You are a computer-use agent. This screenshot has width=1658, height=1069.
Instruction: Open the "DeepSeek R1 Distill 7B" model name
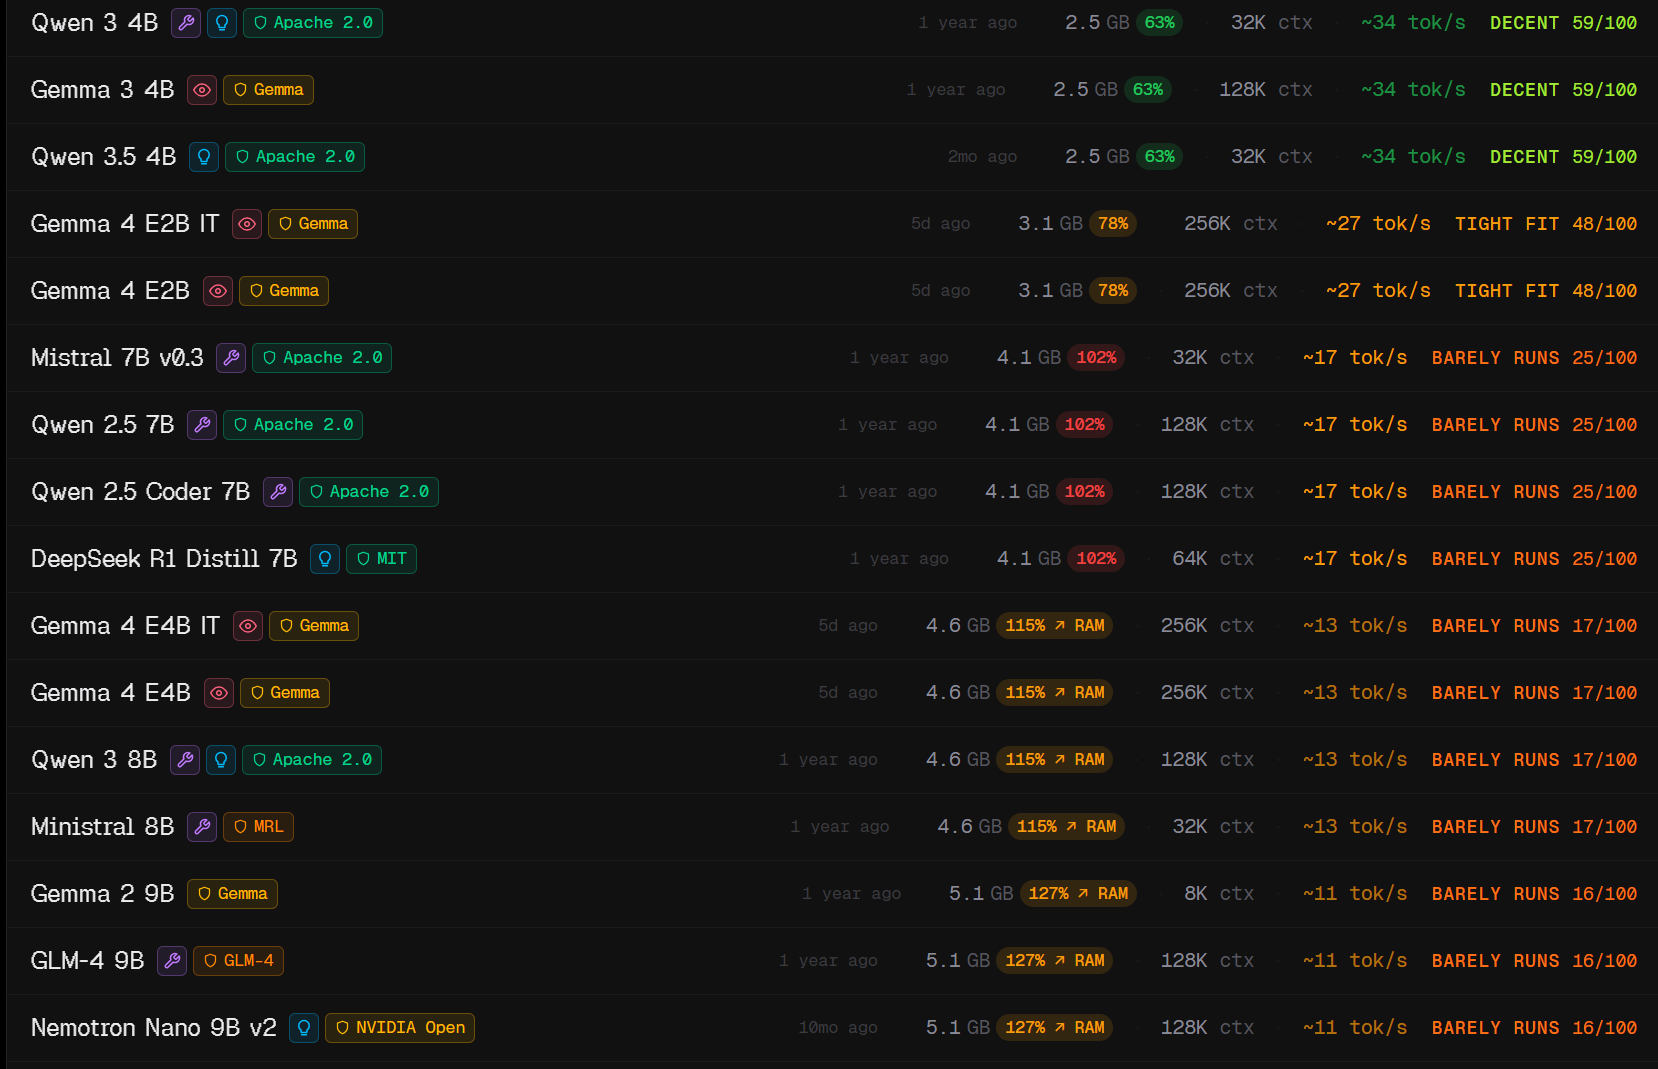point(164,559)
